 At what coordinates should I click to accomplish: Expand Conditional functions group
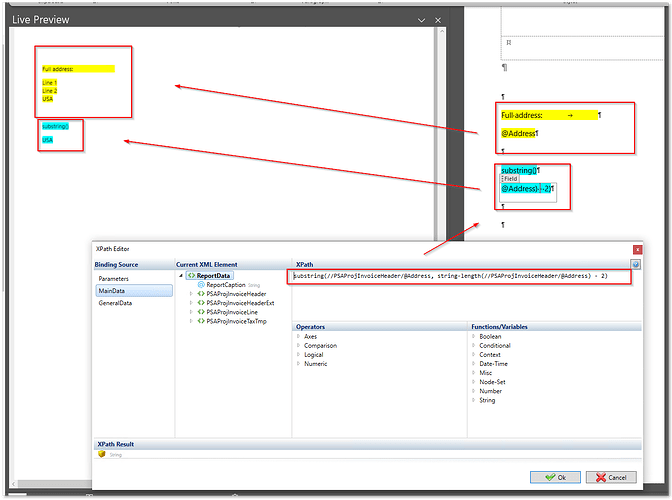pos(474,345)
